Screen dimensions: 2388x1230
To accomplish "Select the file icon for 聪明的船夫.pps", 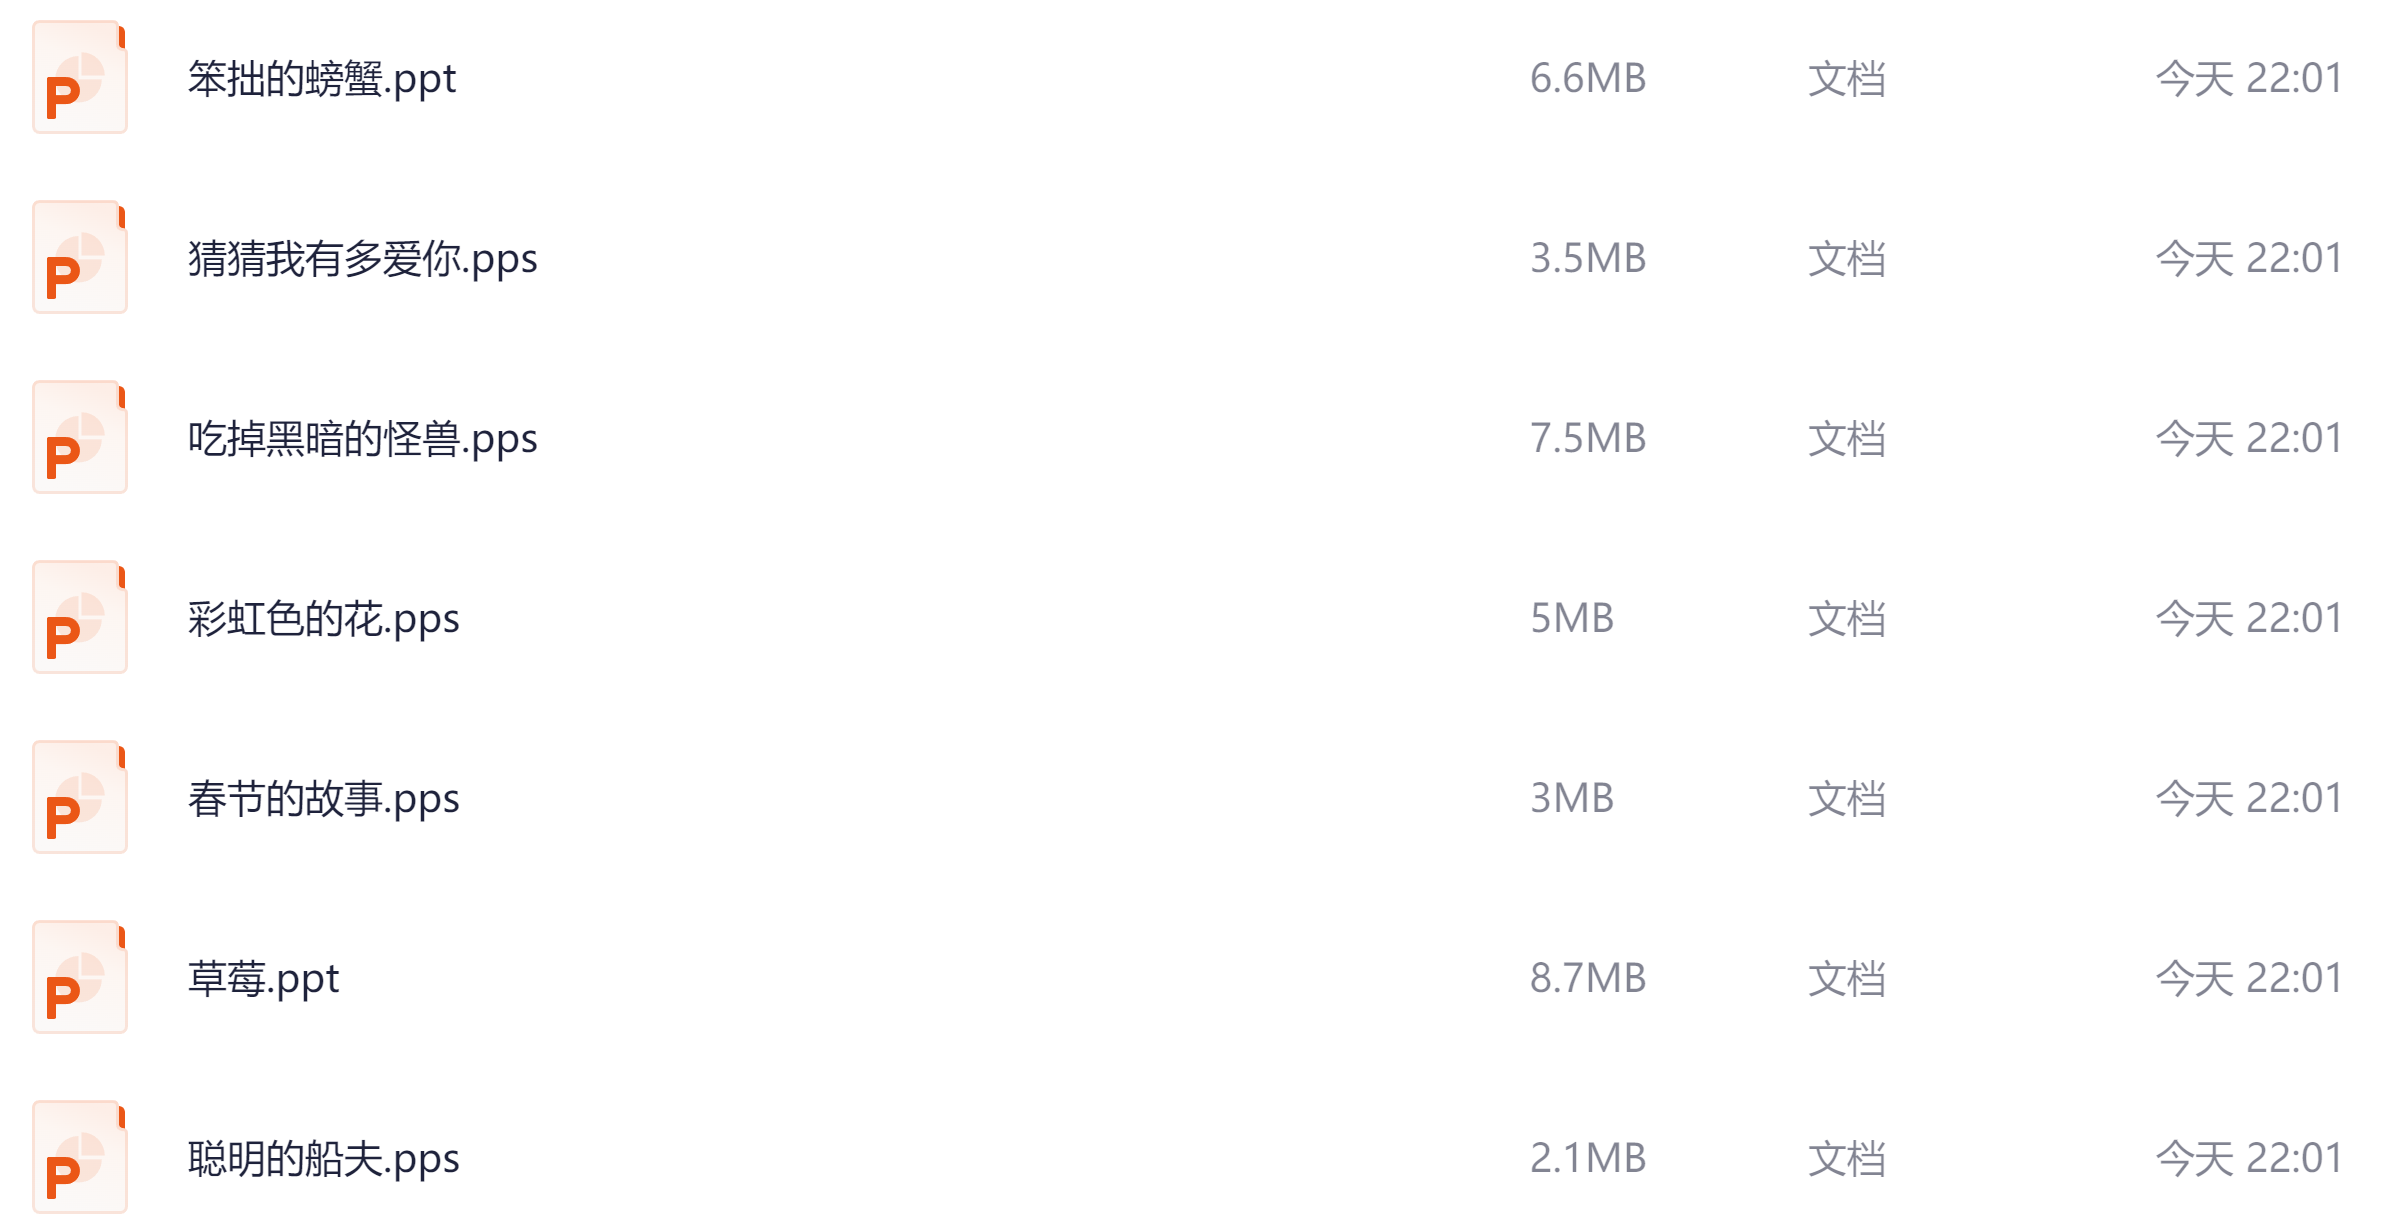I will pos(80,1158).
